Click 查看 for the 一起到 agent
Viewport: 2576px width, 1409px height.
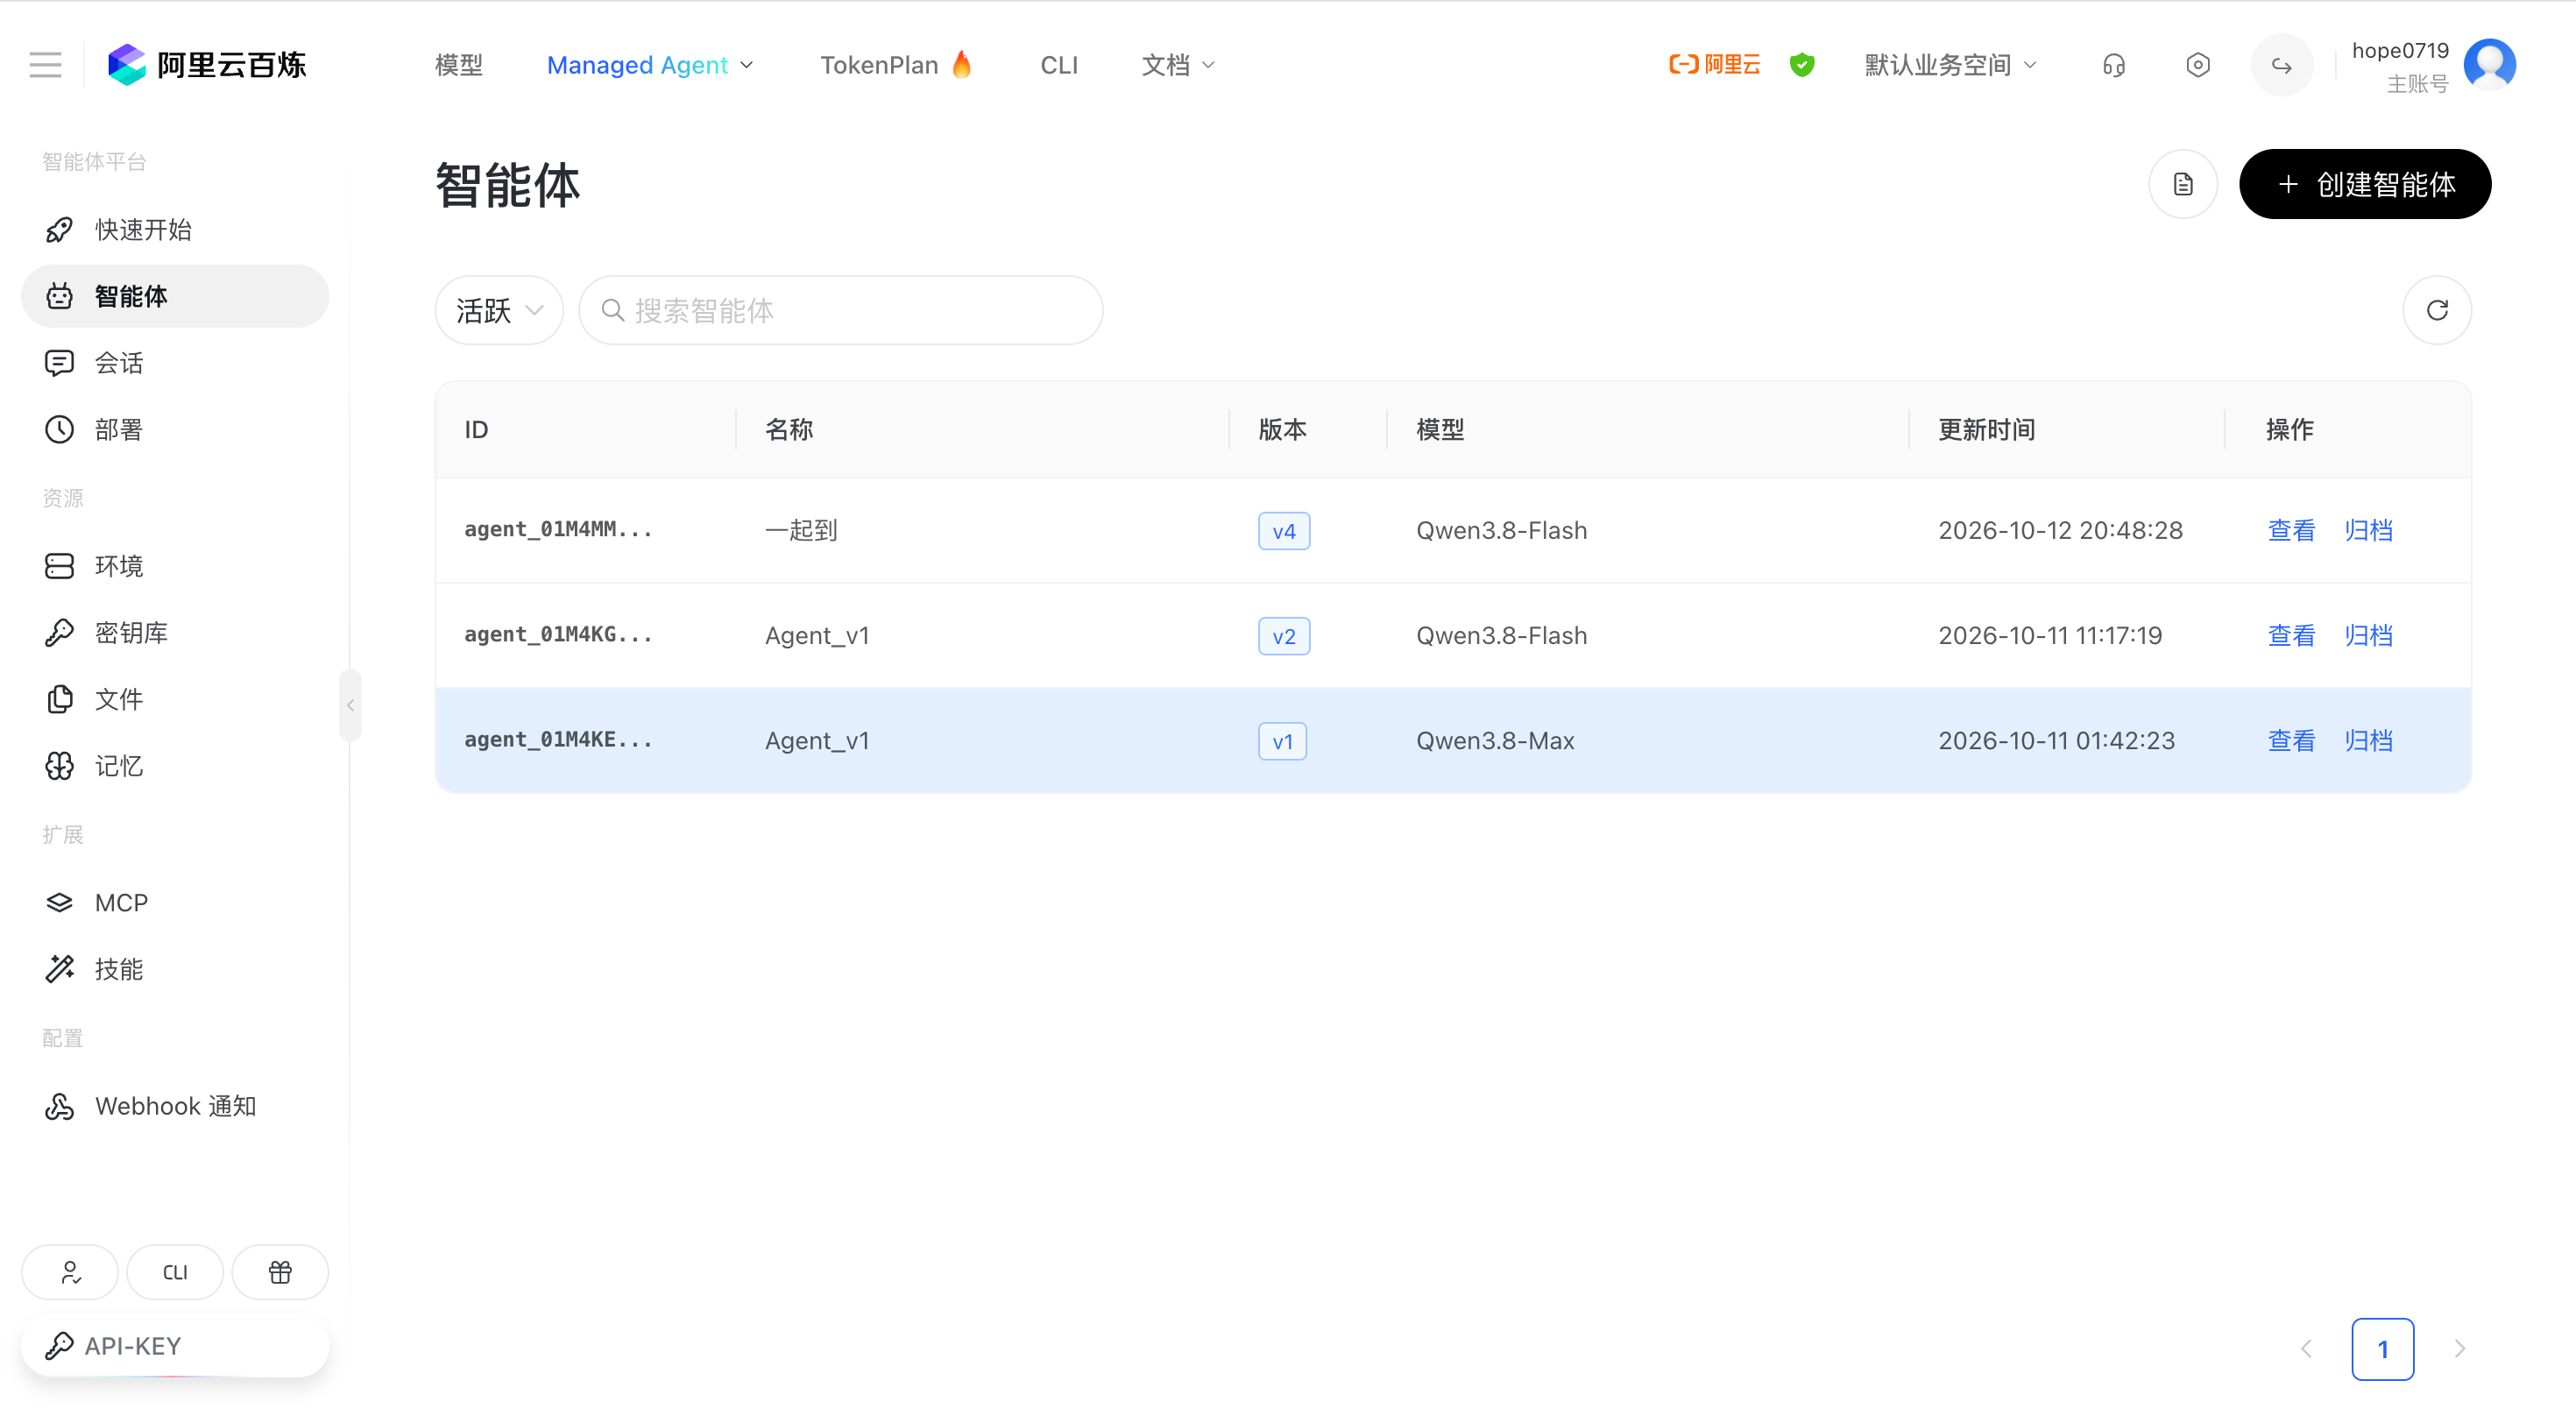[2291, 530]
